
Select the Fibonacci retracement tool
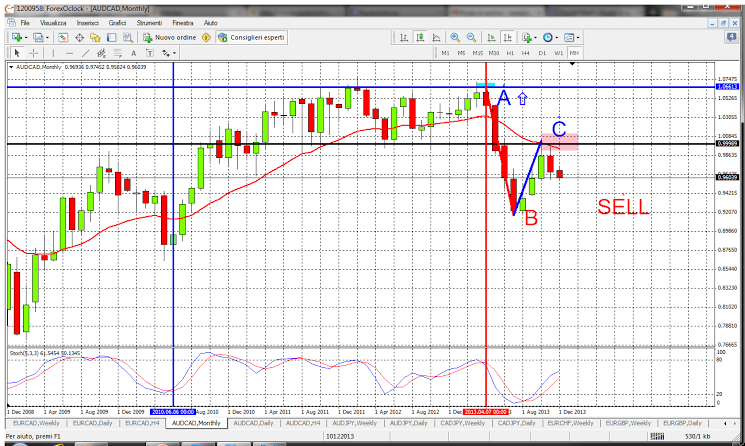coord(117,53)
